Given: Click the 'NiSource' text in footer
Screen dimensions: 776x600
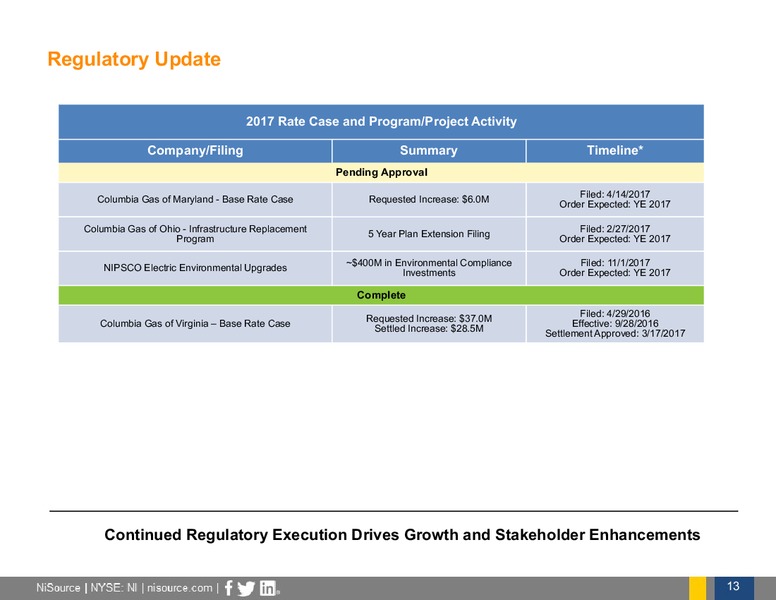Looking at the screenshot, I should click(x=58, y=588).
